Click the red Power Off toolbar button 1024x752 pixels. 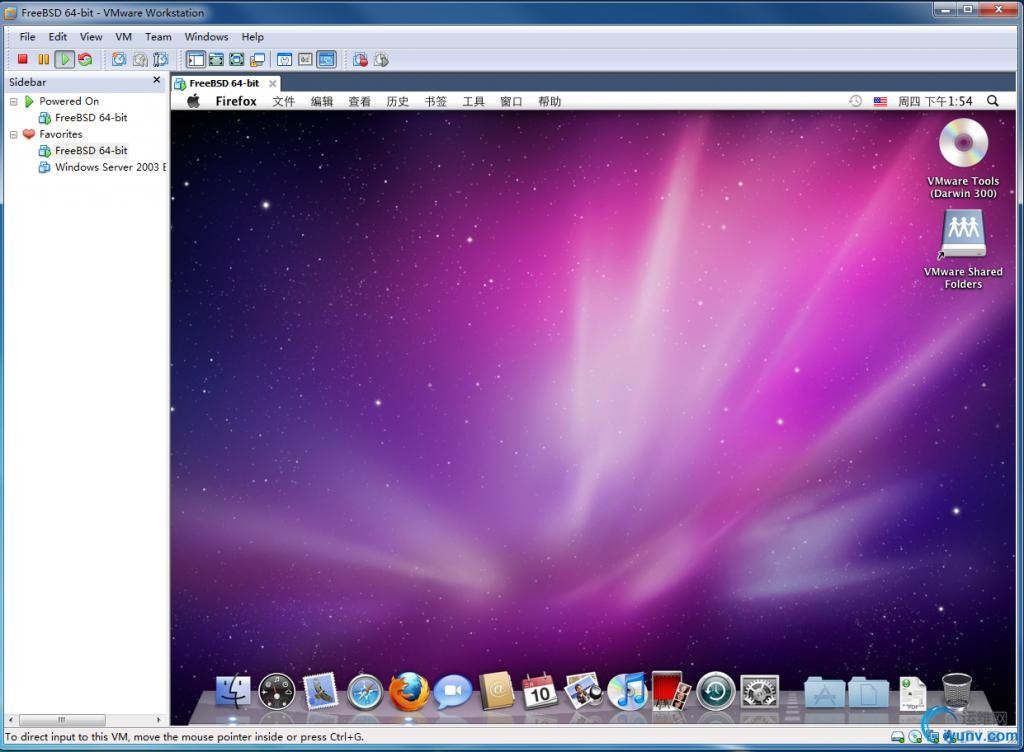click(23, 59)
